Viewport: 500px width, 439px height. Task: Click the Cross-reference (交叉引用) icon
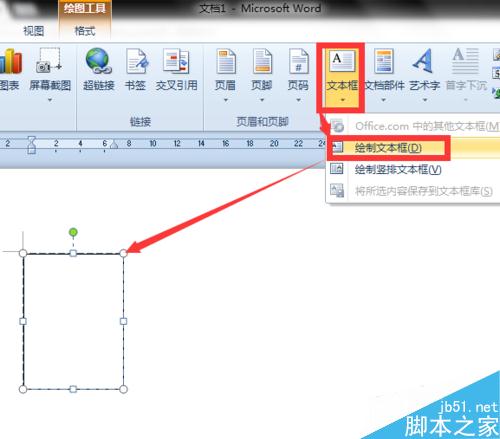176,61
